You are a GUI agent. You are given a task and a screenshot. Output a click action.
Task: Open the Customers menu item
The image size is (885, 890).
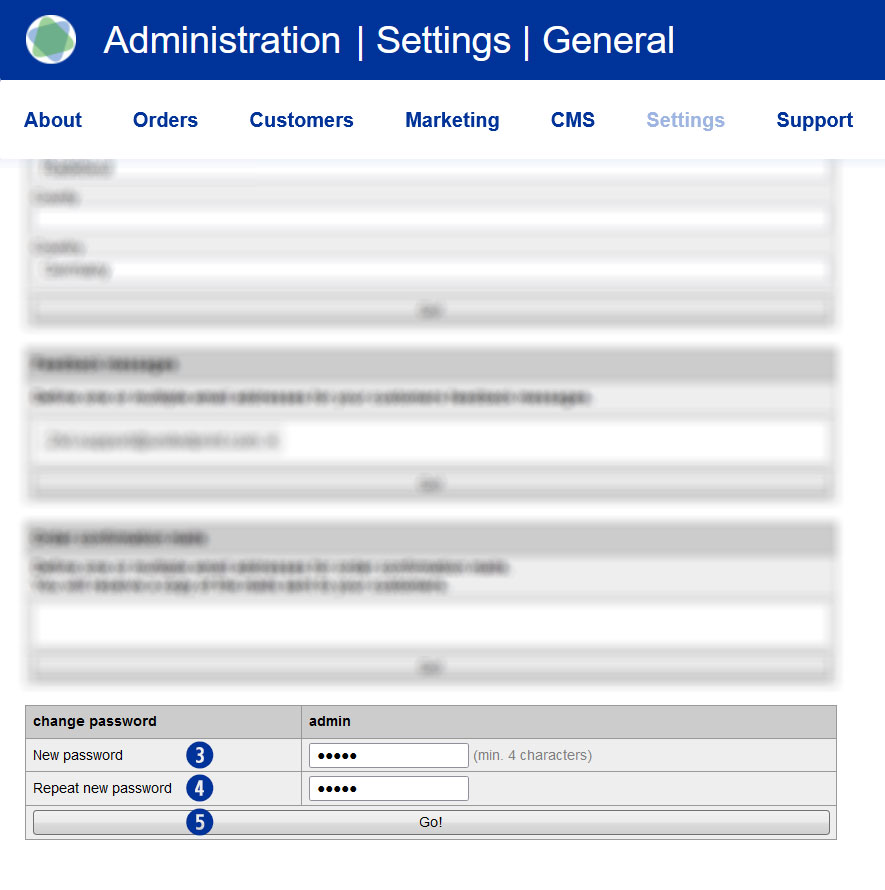[301, 120]
